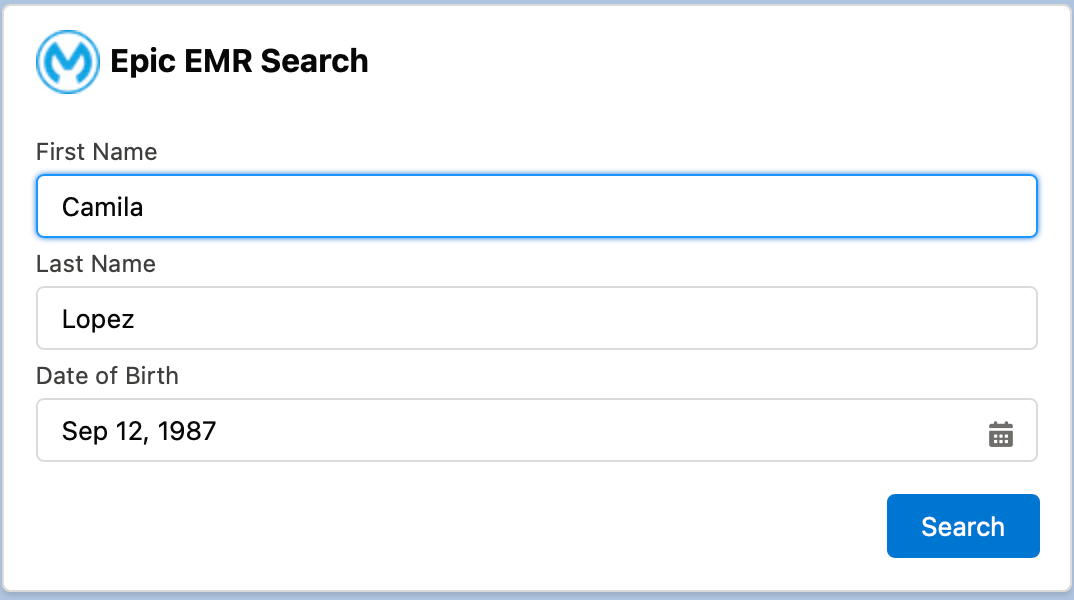Click the word "Epic" in the title
The image size is (1074, 600).
tap(142, 62)
